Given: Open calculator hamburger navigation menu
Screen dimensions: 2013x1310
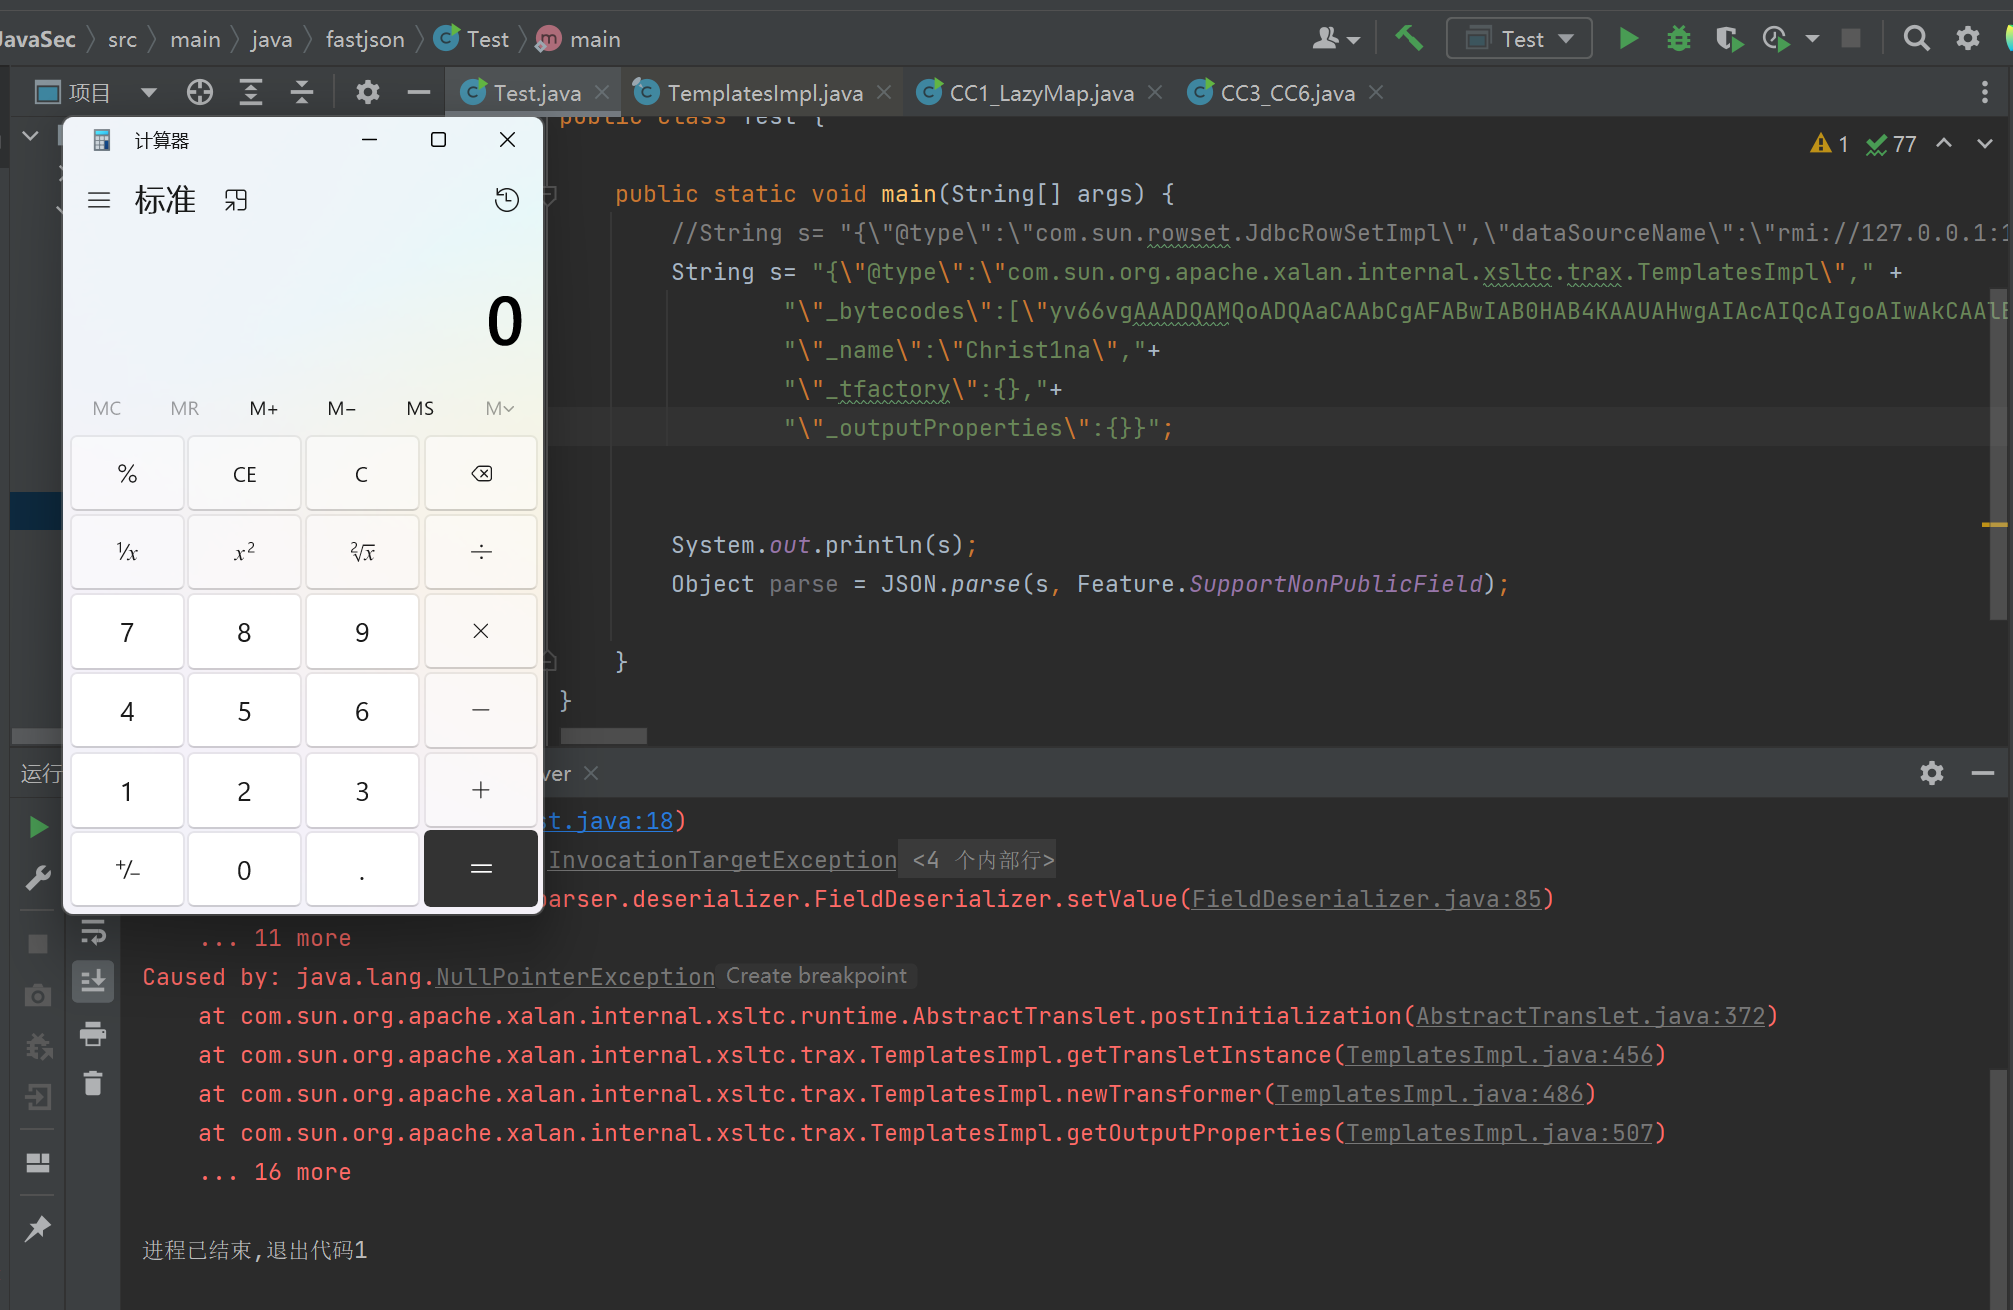Looking at the screenshot, I should 99,200.
